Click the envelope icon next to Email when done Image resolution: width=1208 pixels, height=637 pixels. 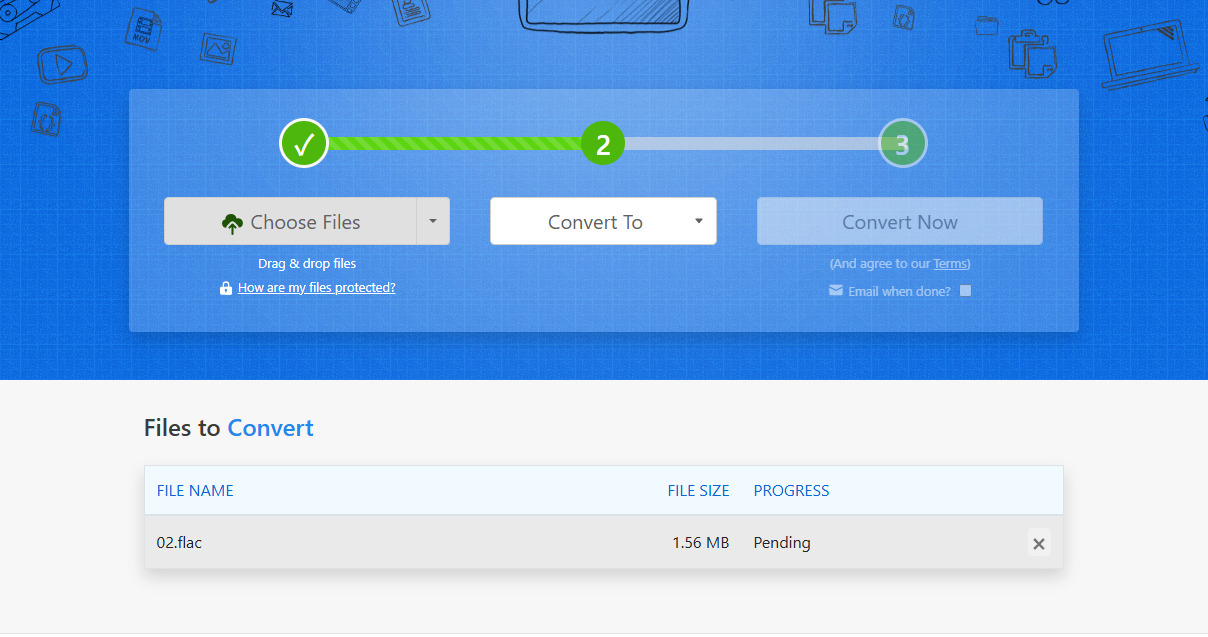tap(836, 291)
